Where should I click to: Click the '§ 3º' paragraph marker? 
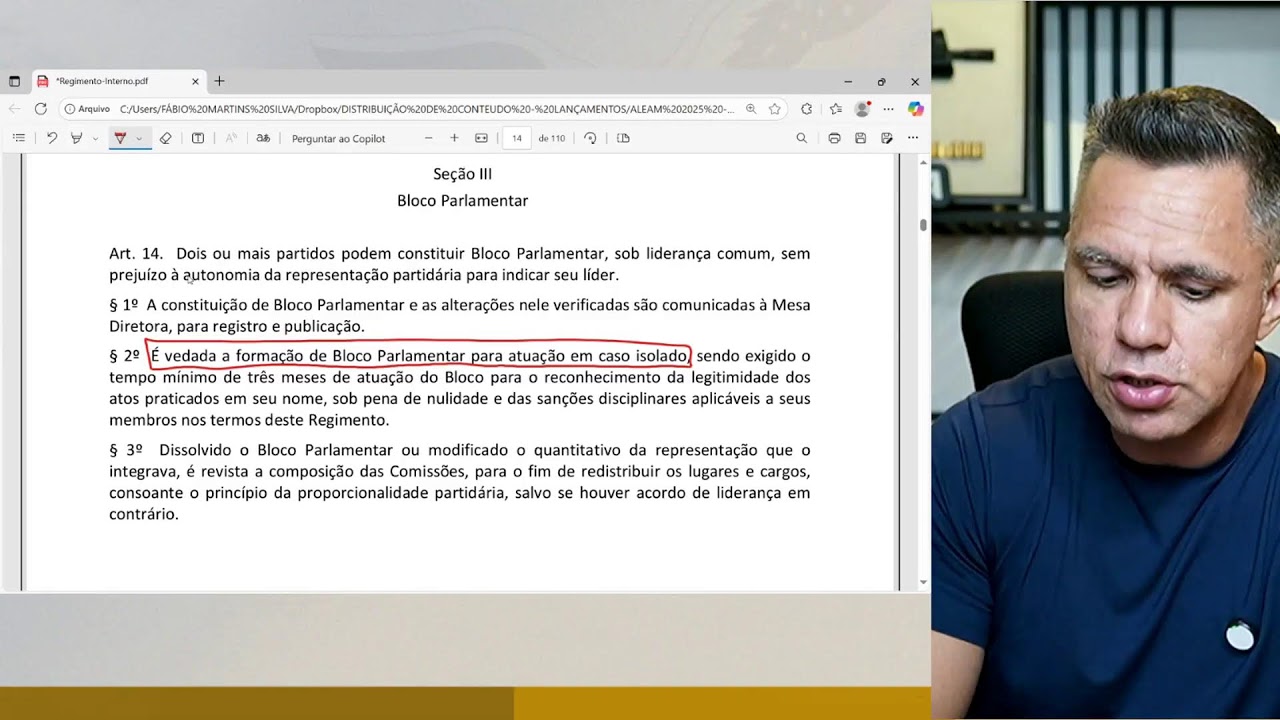126,450
